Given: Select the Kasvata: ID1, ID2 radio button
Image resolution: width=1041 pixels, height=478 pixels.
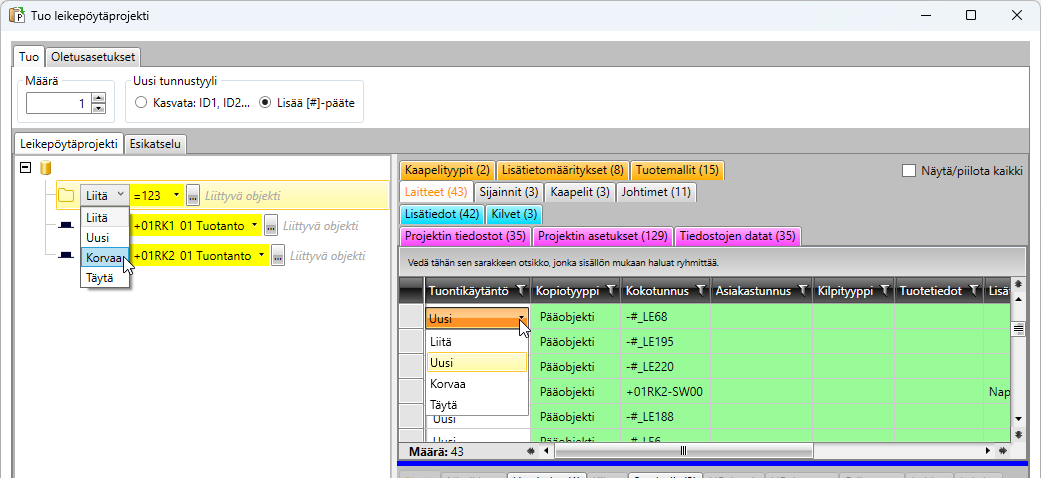Looking at the screenshot, I should pyautogui.click(x=141, y=102).
